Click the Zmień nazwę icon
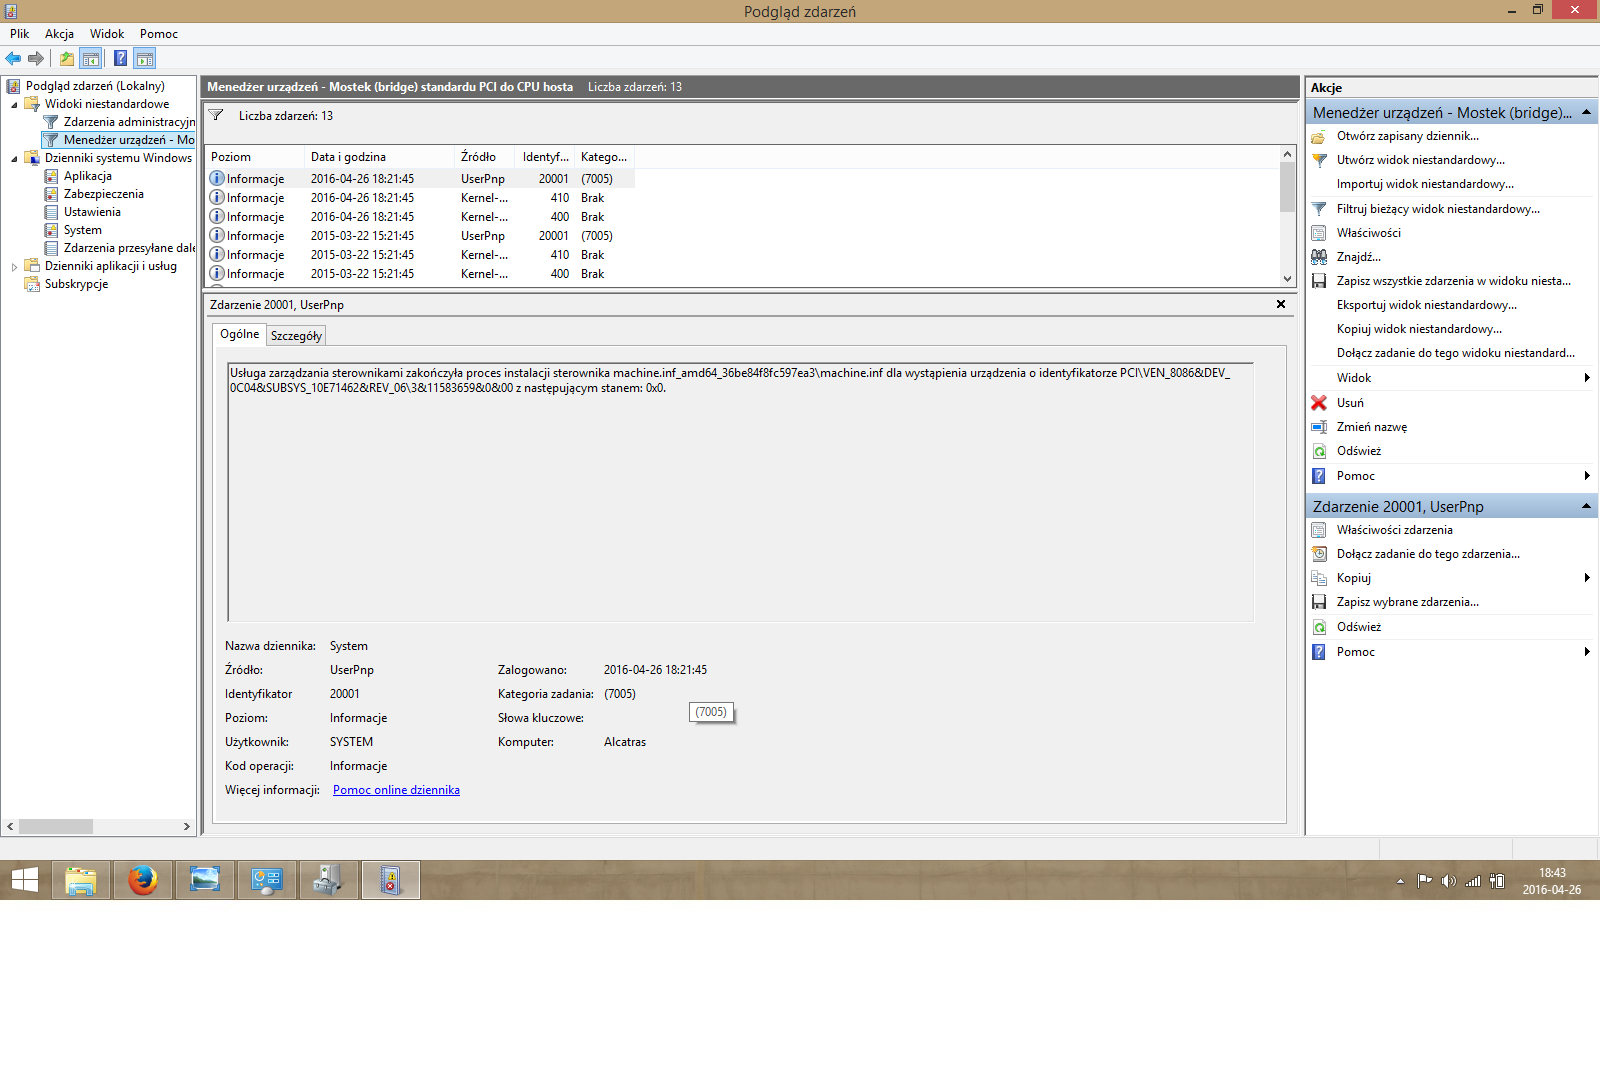1600x1088 pixels. (1319, 427)
